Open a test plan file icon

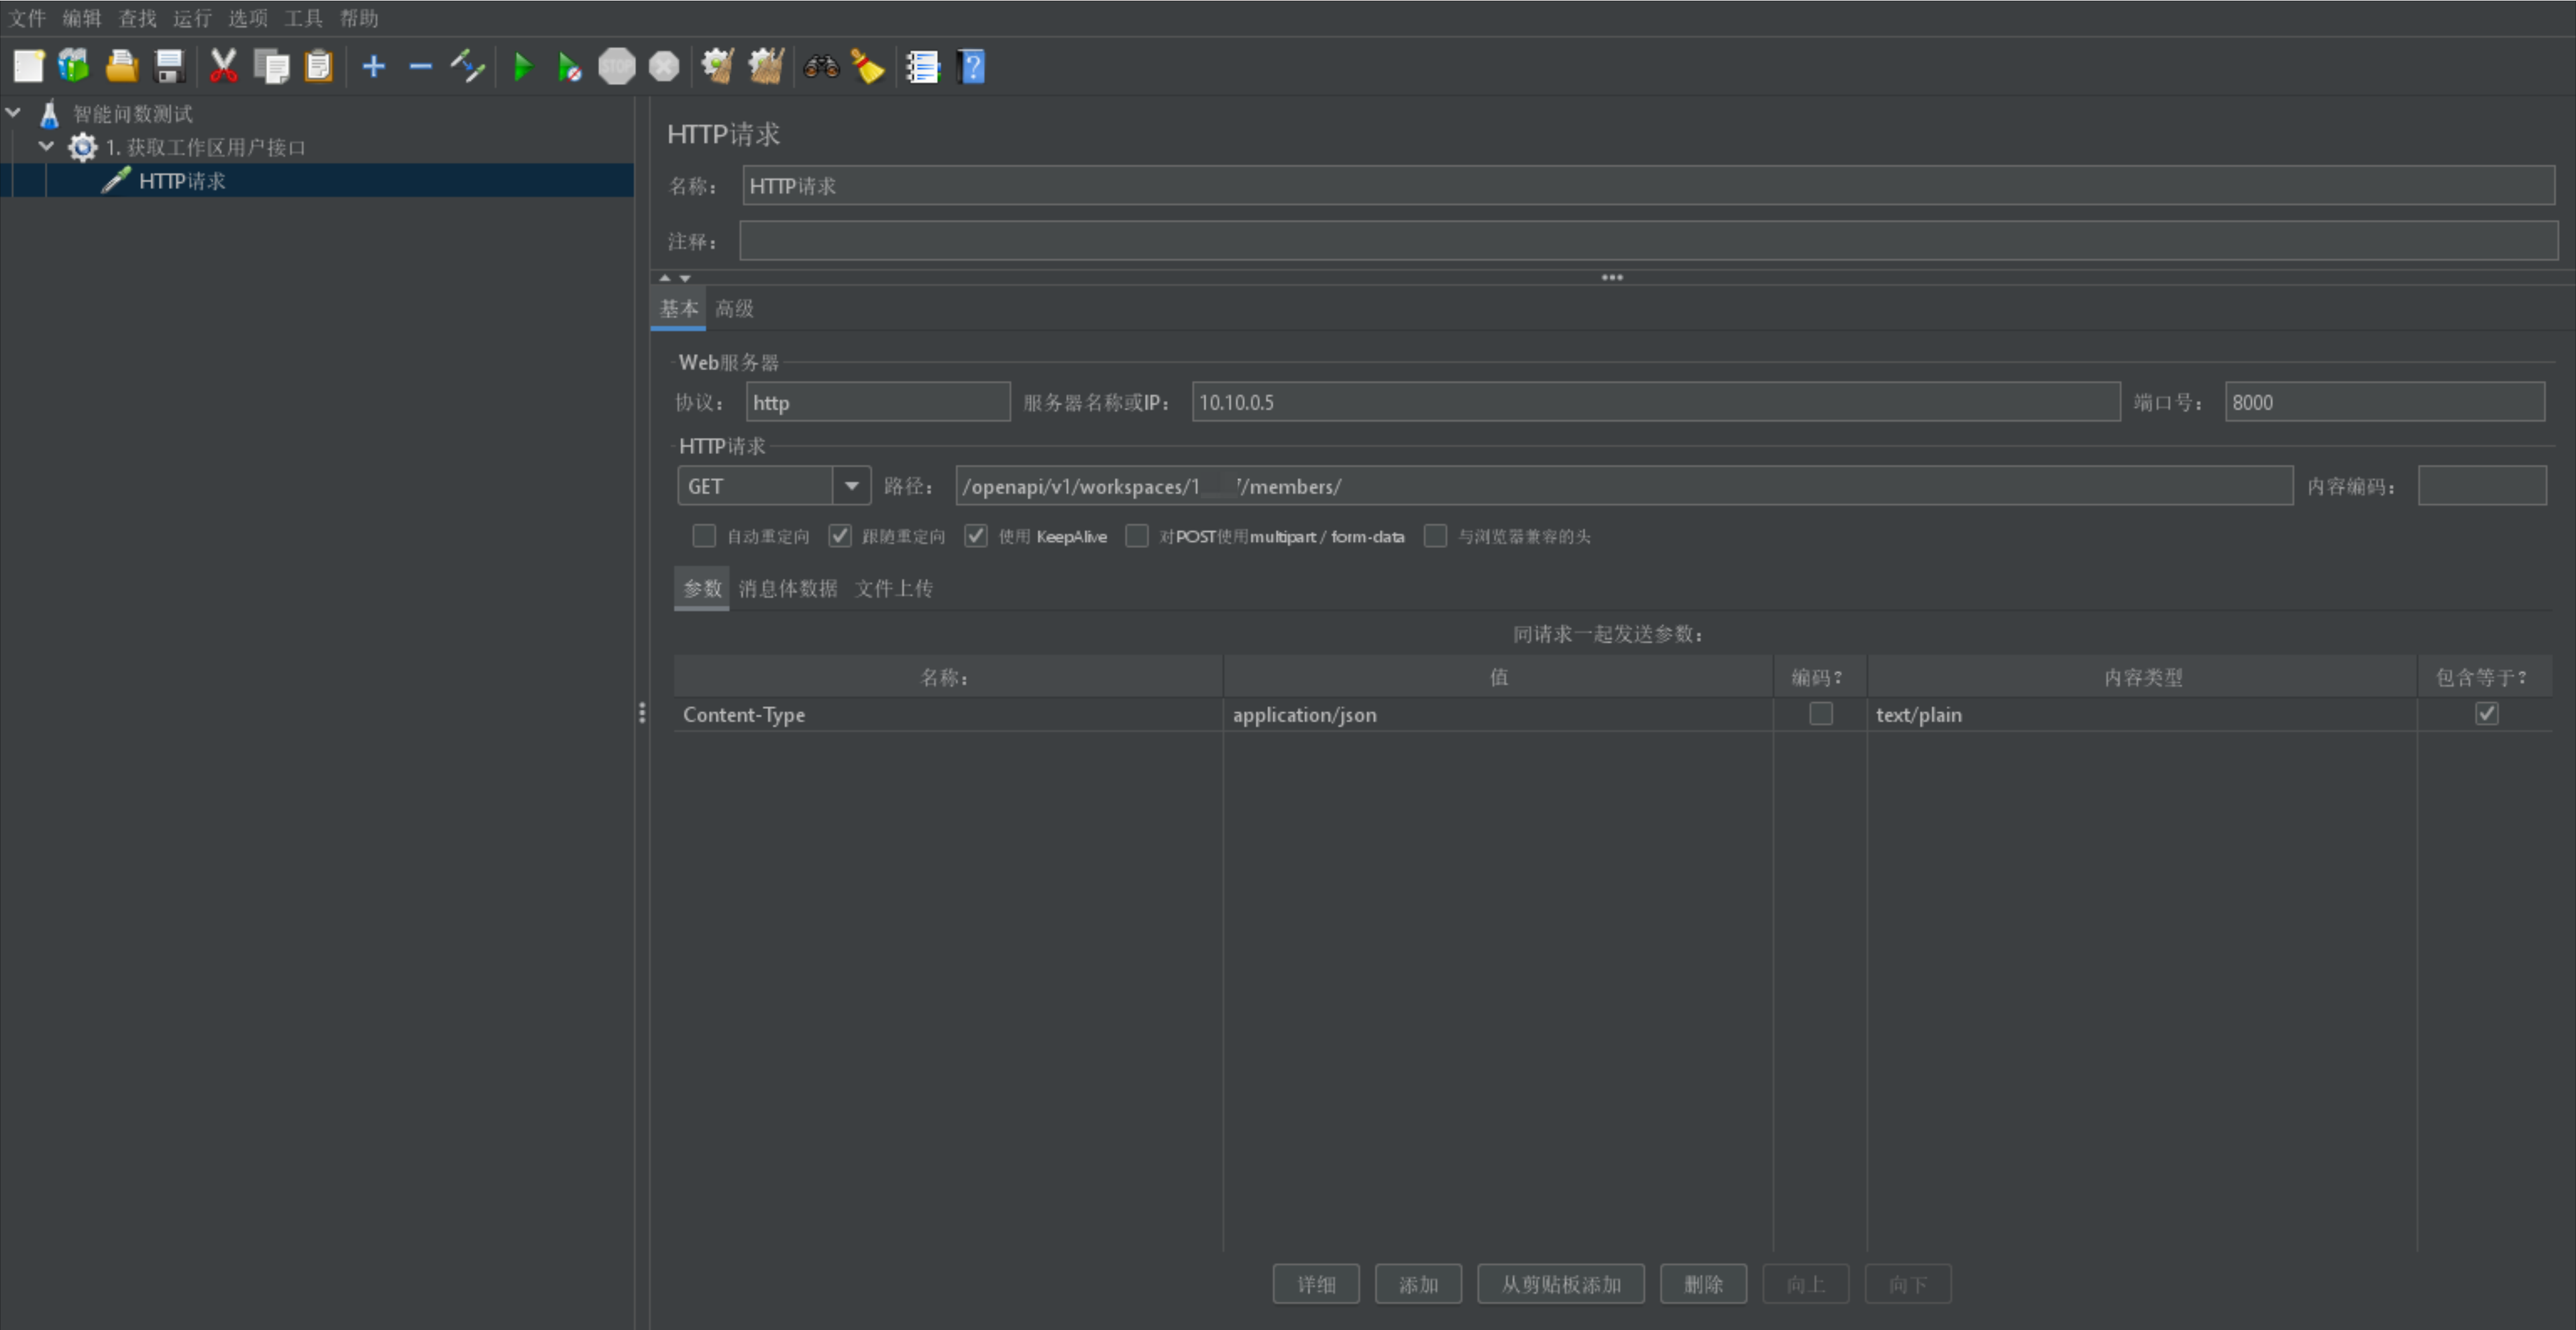point(122,67)
